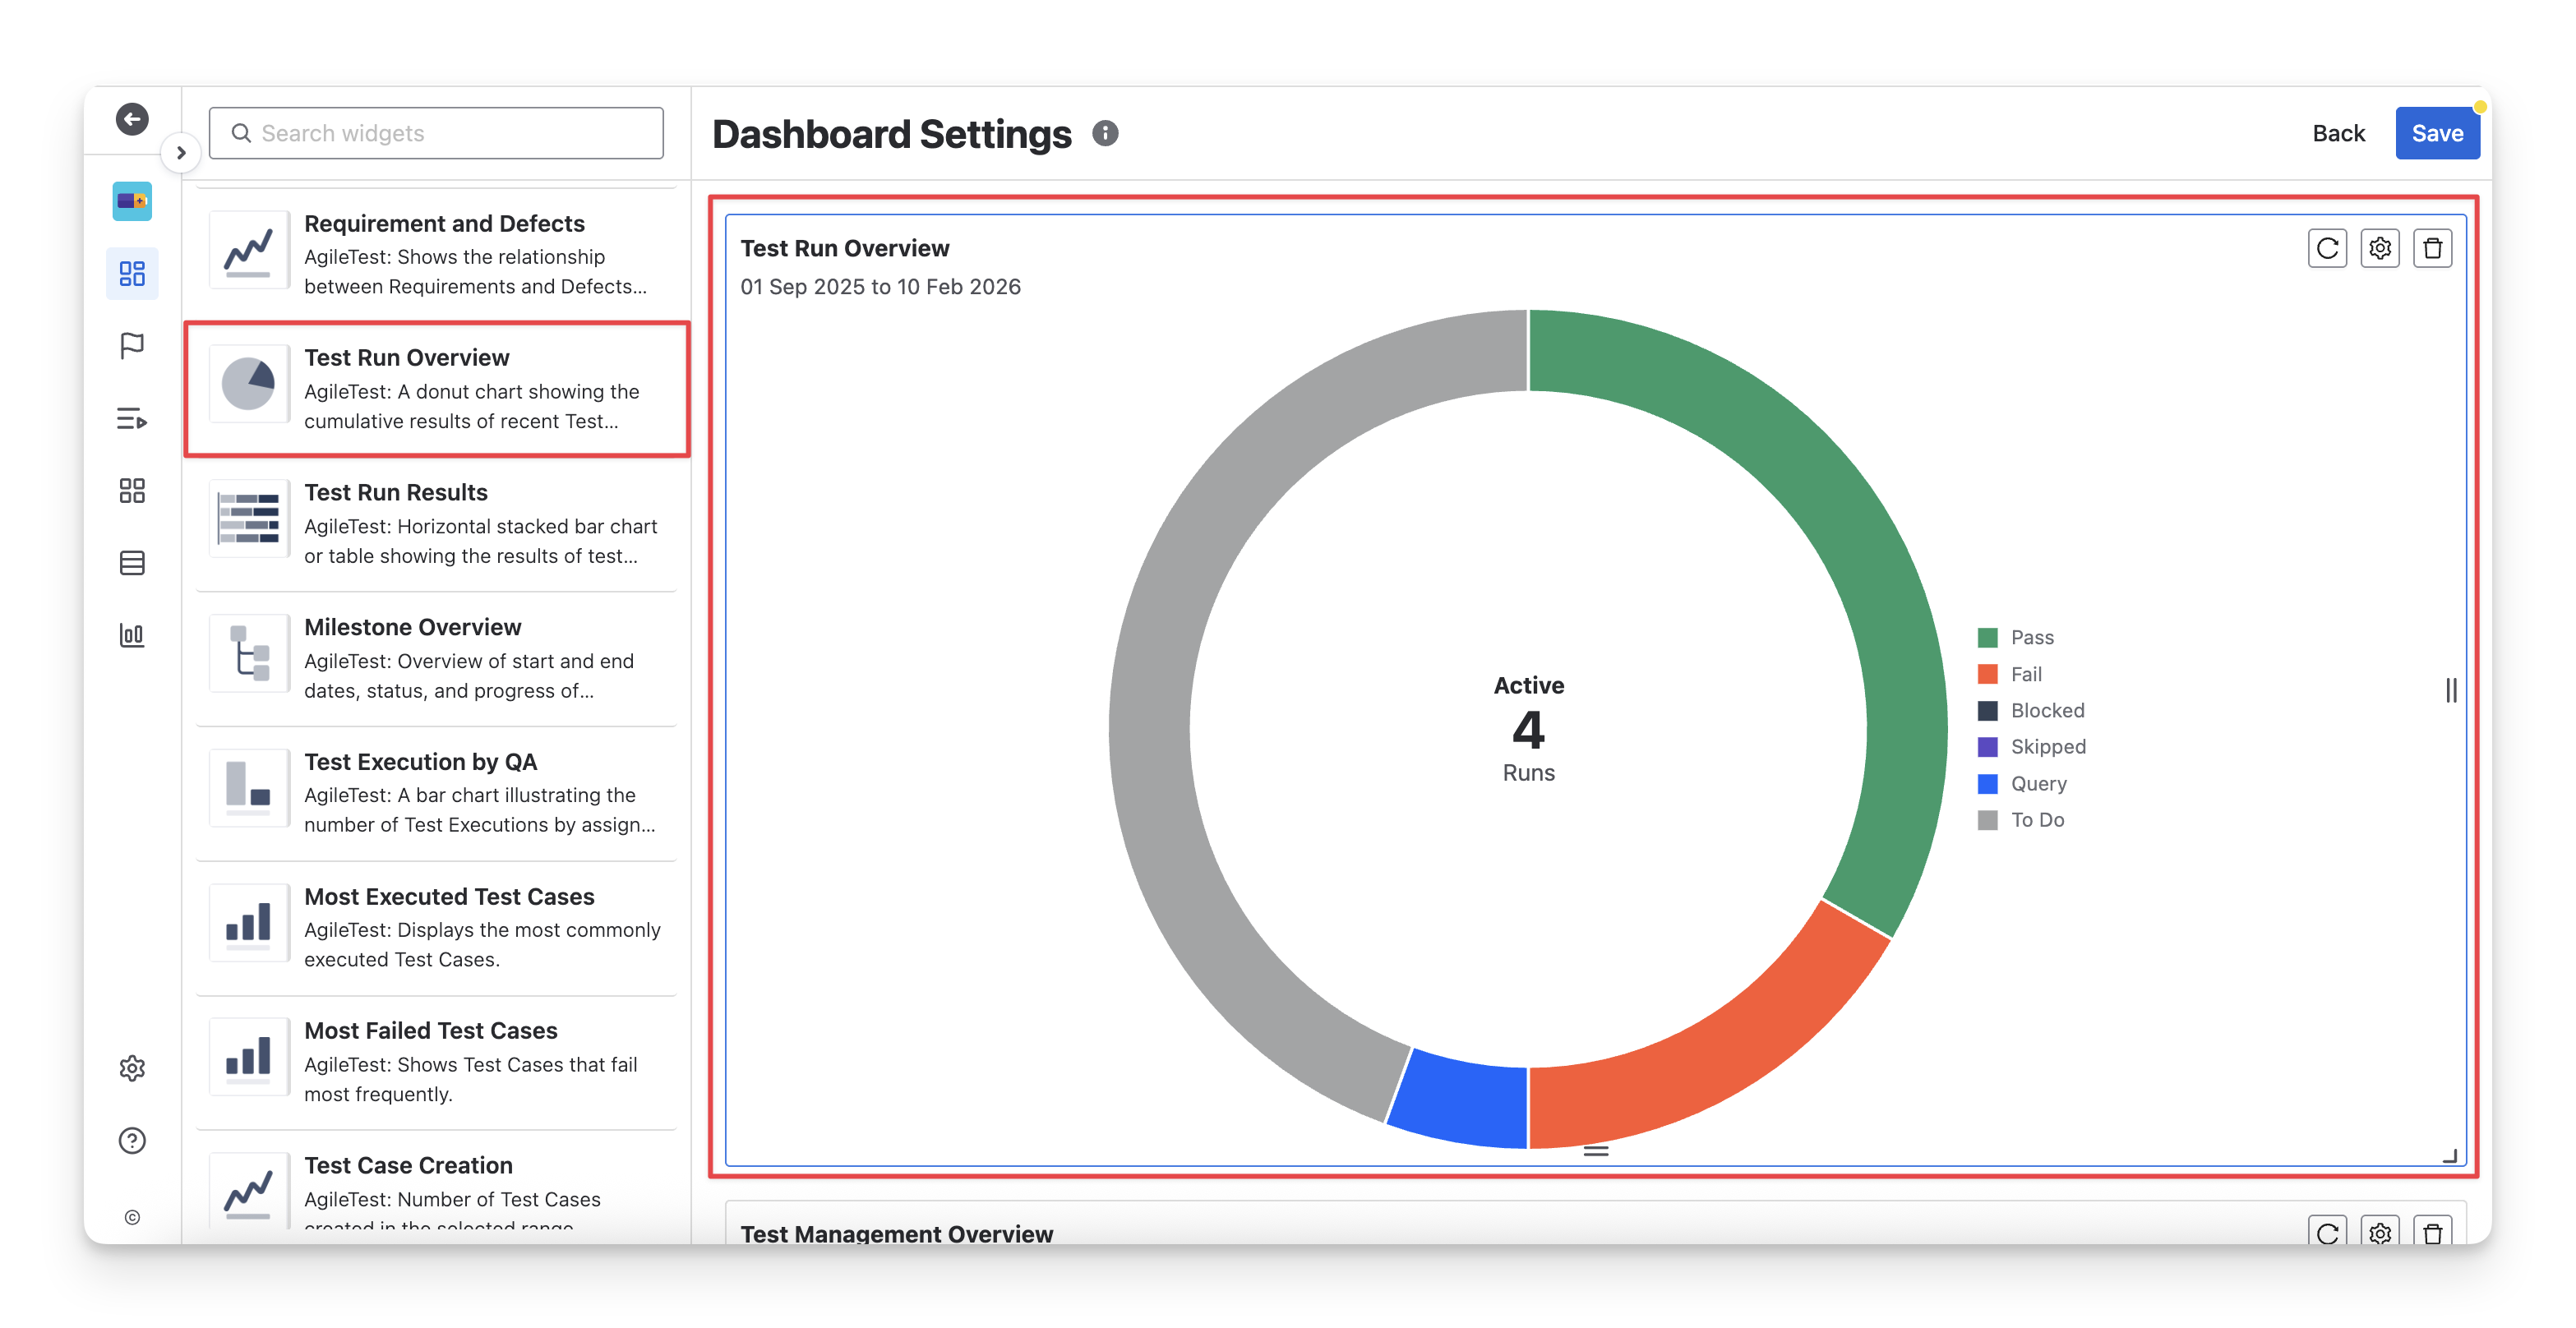Refresh the Test Run Overview widget
The height and width of the screenshot is (1328, 2576).
coord(2327,248)
